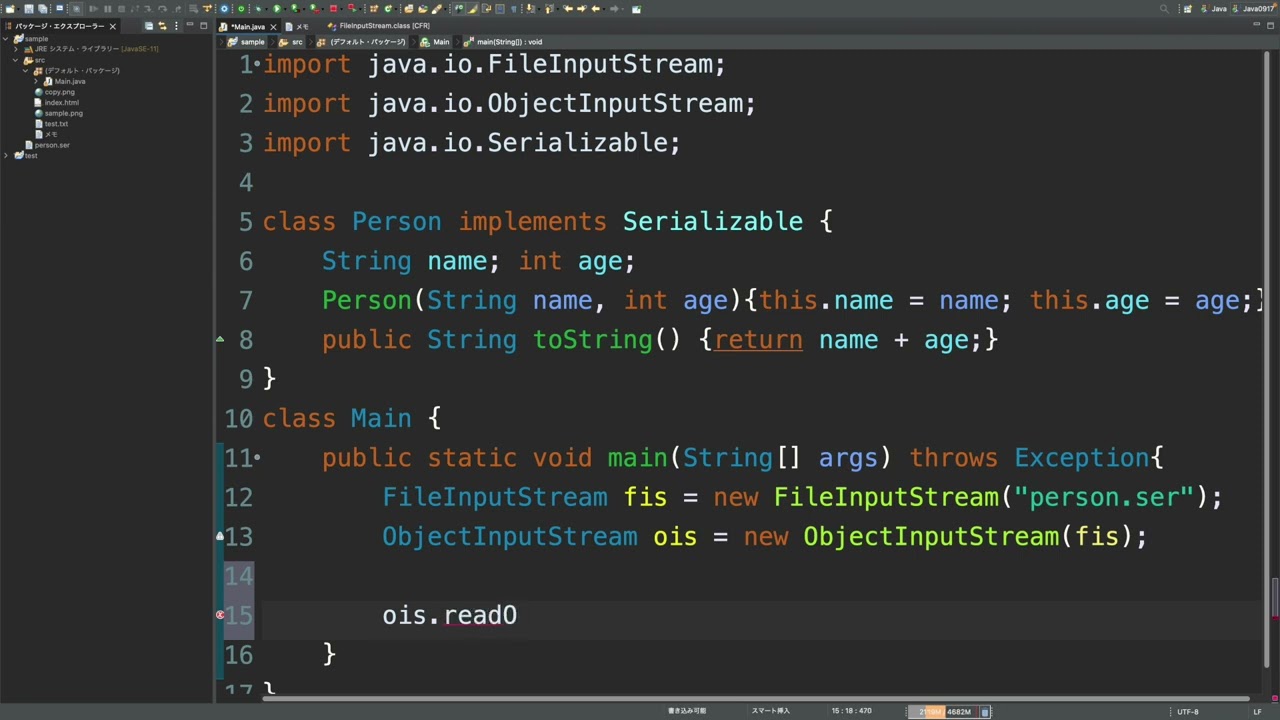The image size is (1280, 720).
Task: Open Package Explorer view menu (three dots)
Action: click(176, 26)
